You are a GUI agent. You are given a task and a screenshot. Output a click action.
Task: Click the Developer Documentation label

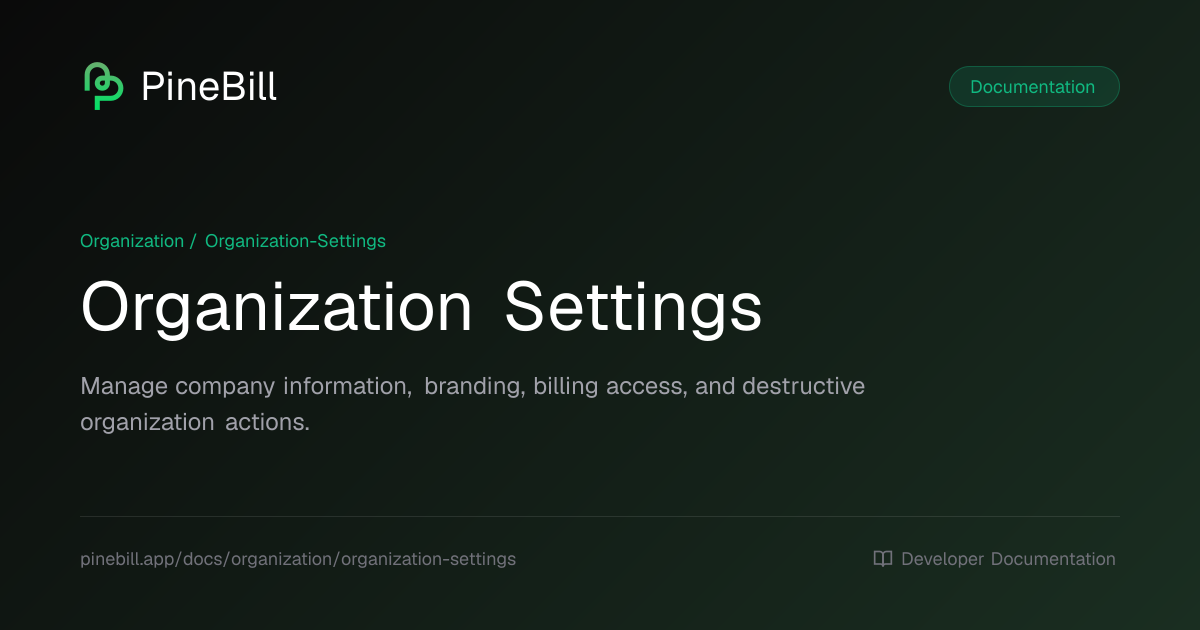point(1008,559)
